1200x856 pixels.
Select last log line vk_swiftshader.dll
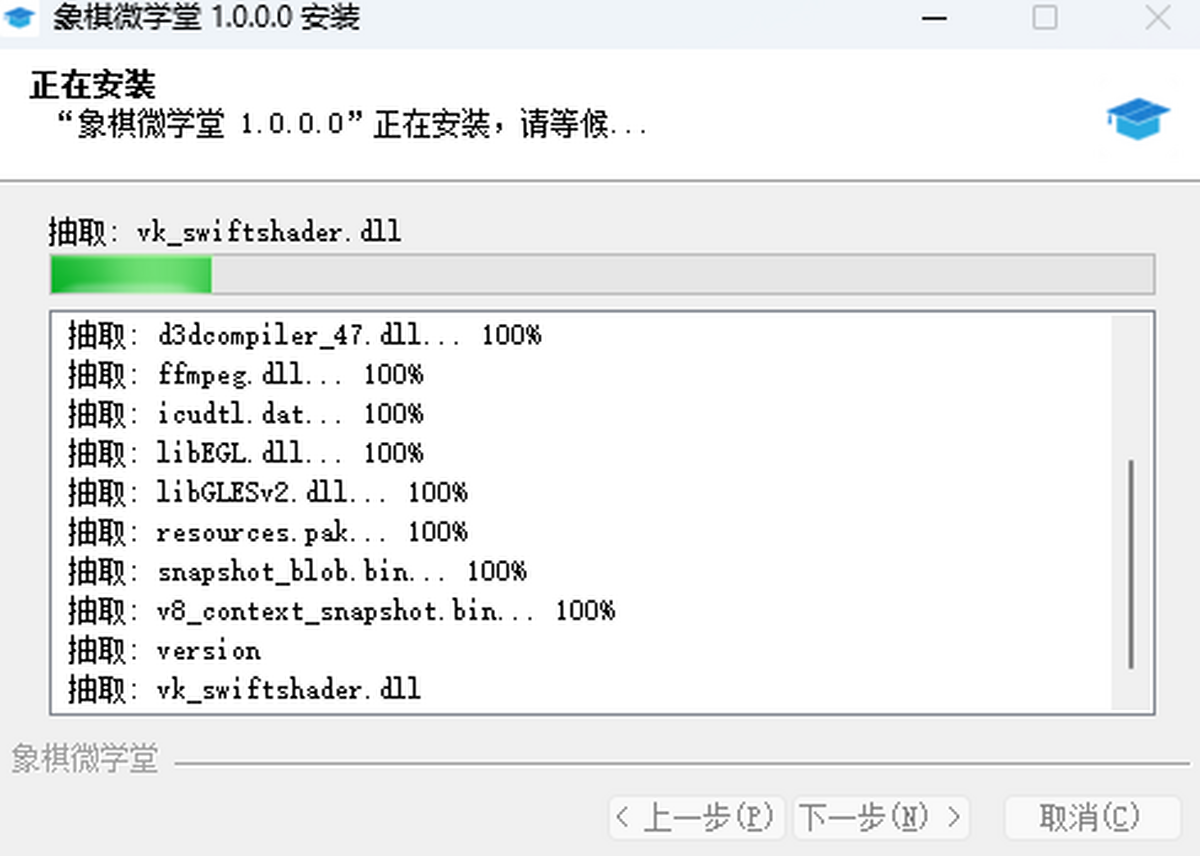(x=245, y=689)
